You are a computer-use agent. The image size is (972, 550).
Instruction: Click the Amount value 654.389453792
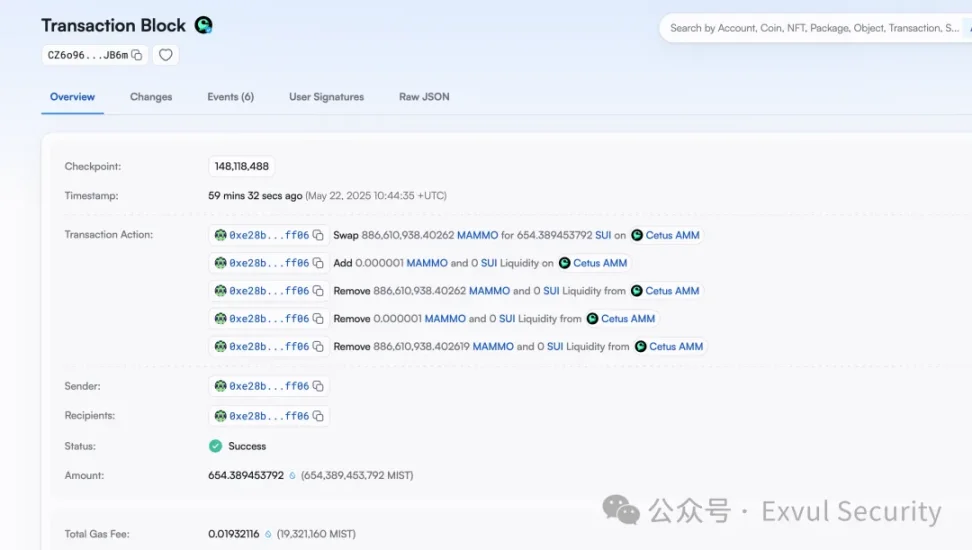(246, 476)
